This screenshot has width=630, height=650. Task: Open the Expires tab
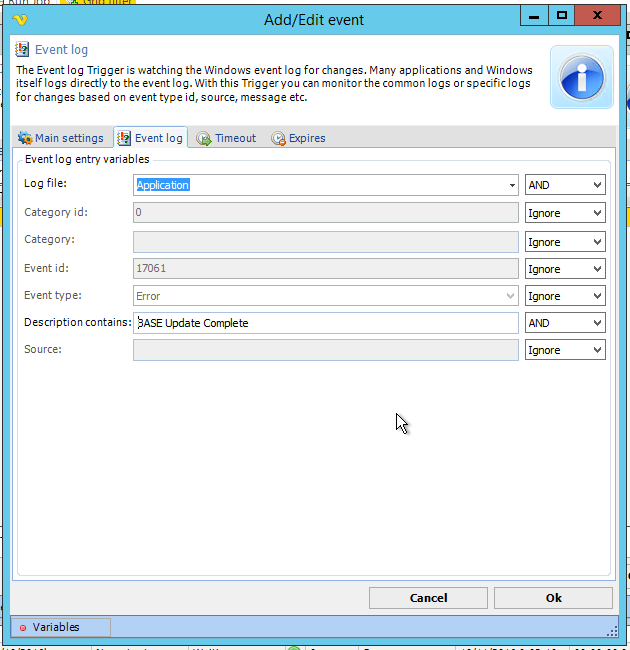(x=299, y=138)
